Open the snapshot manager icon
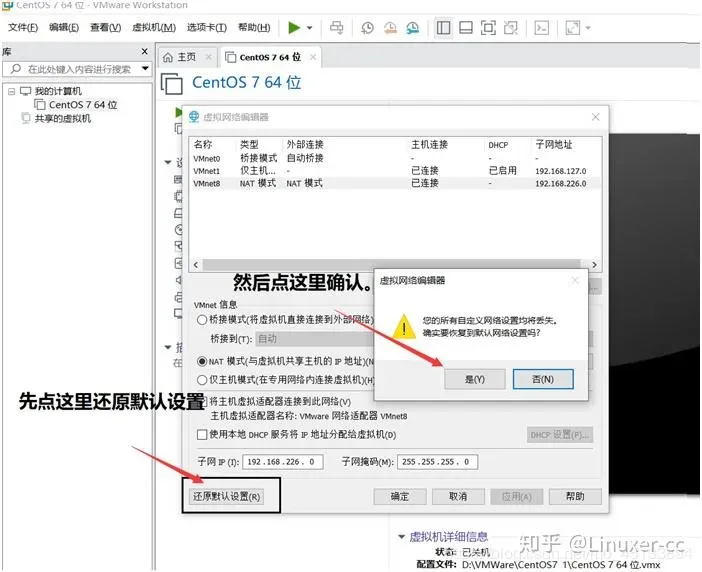This screenshot has height=572, width=702. [x=411, y=28]
